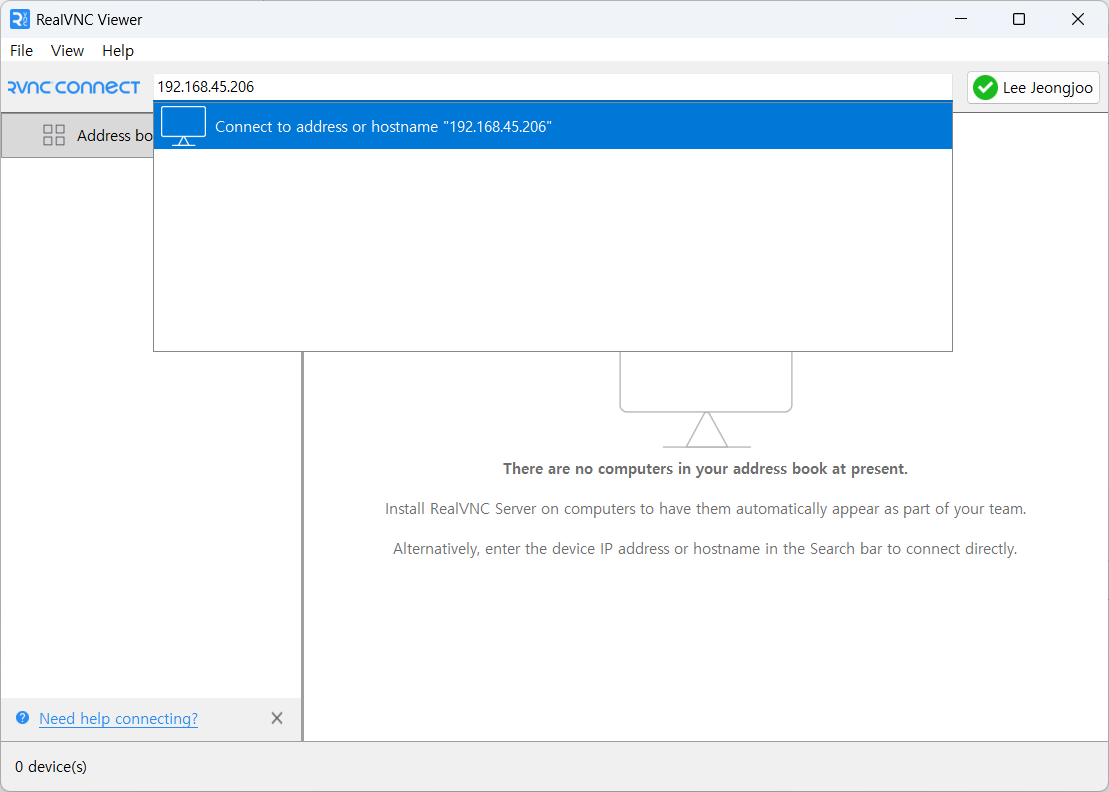The image size is (1109, 792).
Task: Close the RealVNC Viewer window
Action: (x=1078, y=19)
